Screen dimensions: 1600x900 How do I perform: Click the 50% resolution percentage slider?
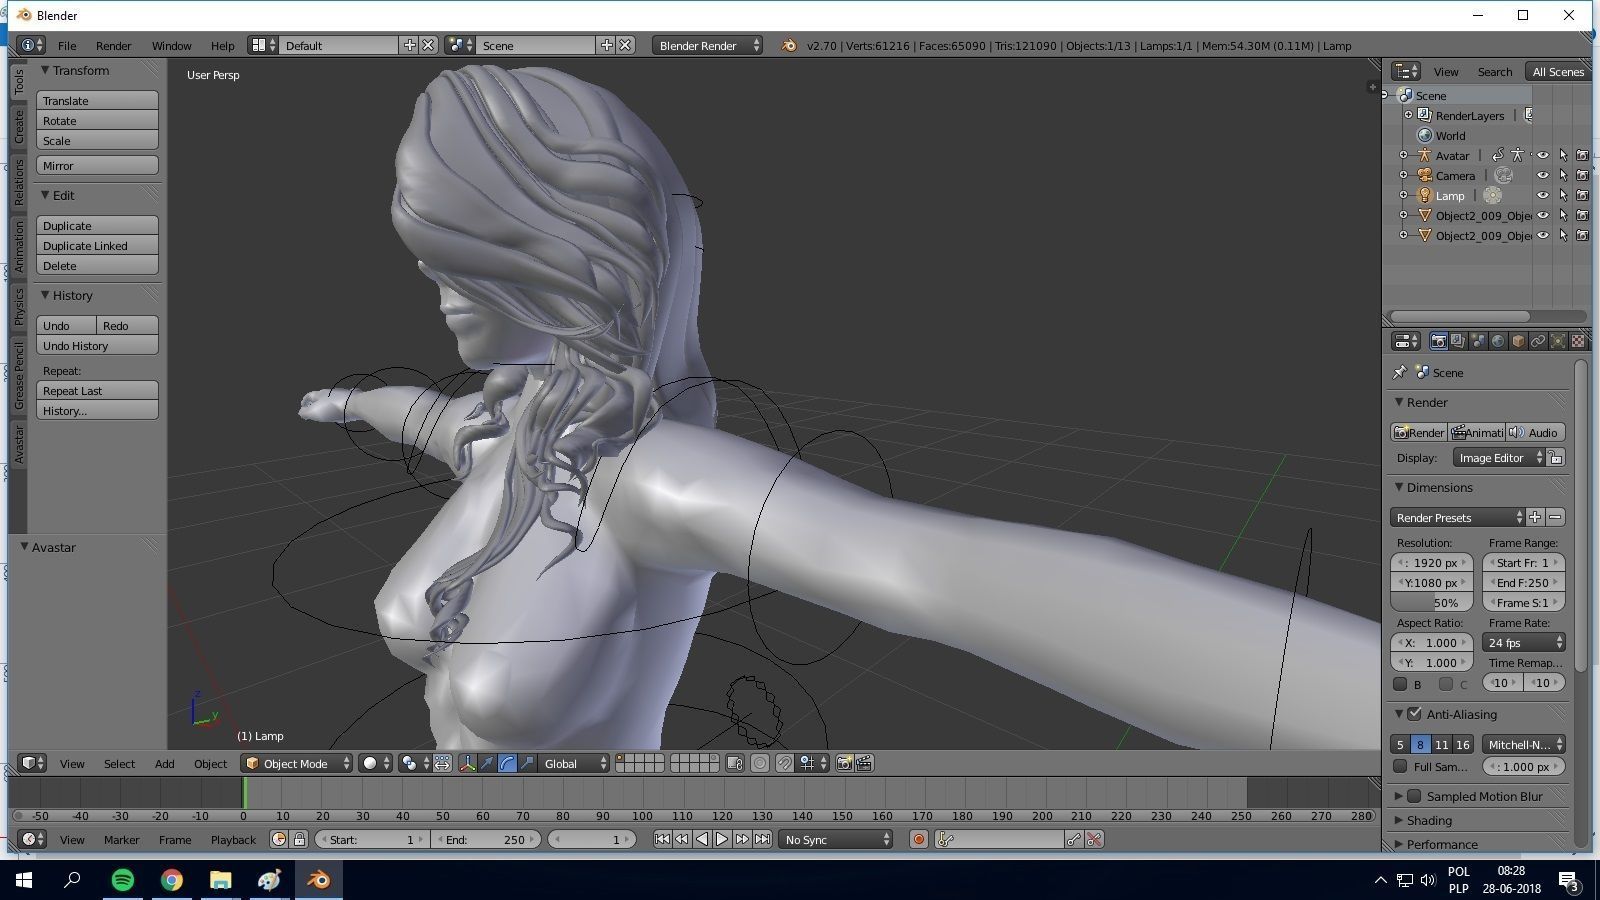[1431, 602]
